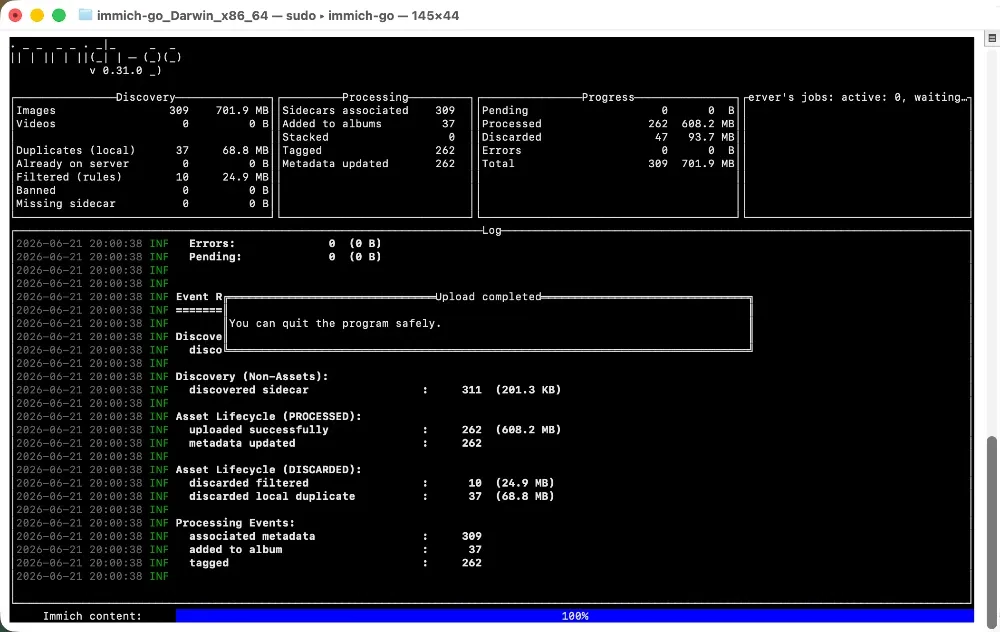The height and width of the screenshot is (632, 1000).
Task: Click the Log panel title
Action: pos(492,230)
